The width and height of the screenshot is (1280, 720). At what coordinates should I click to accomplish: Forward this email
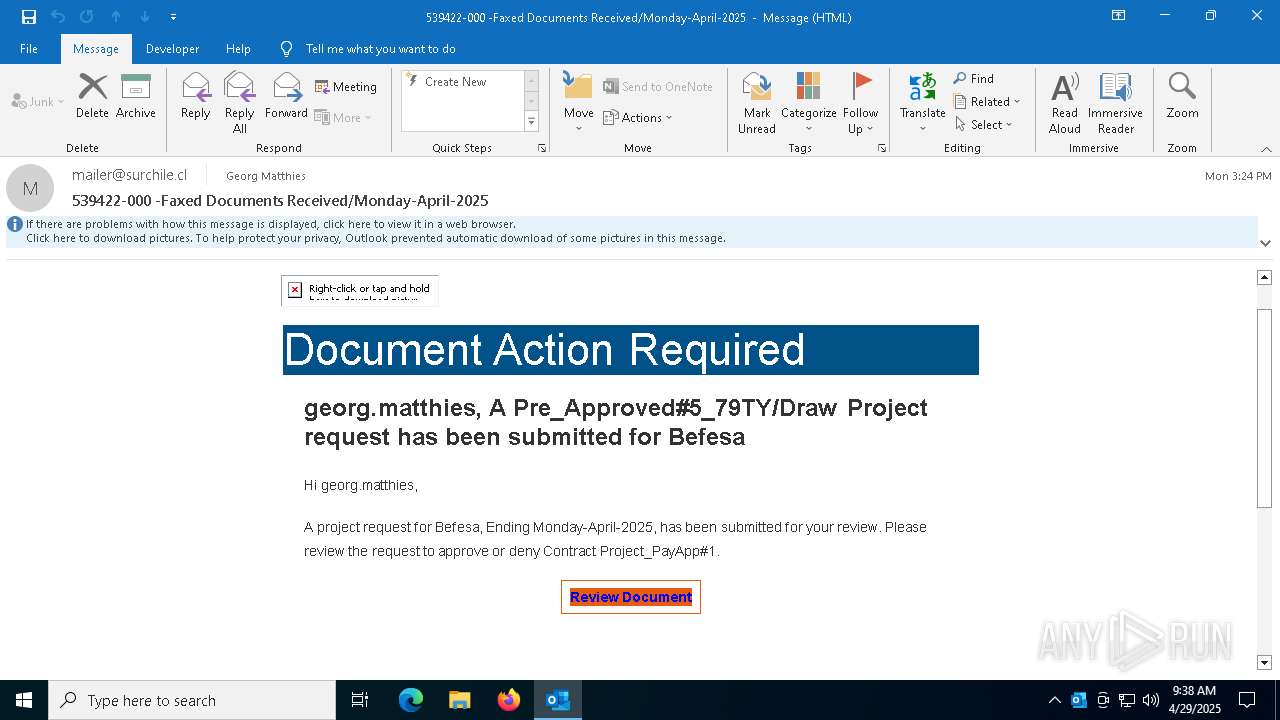click(x=286, y=96)
